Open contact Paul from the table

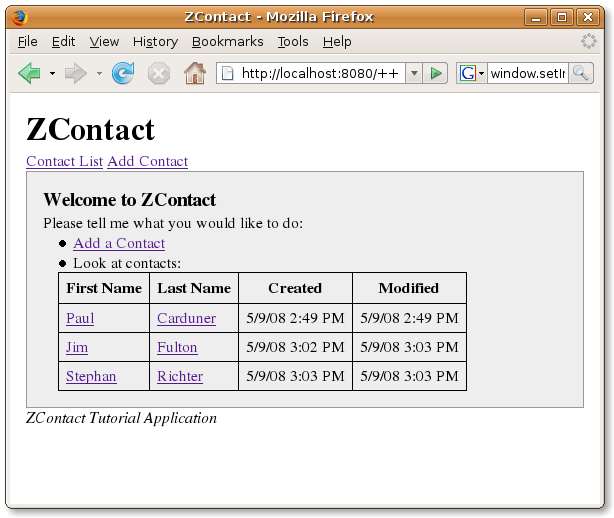click(x=80, y=318)
